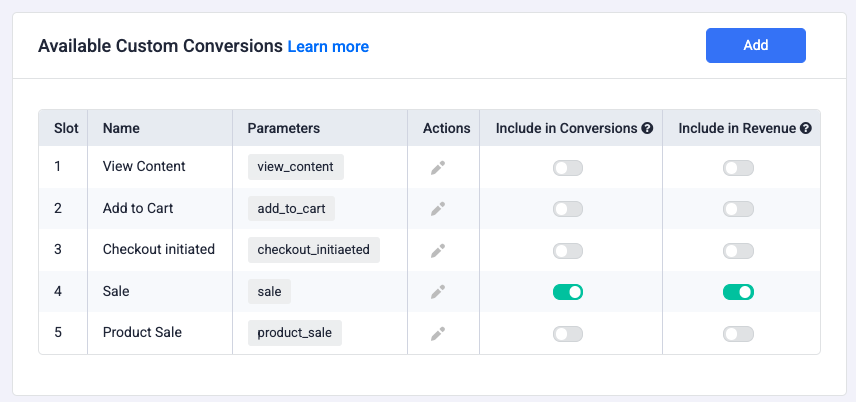The height and width of the screenshot is (402, 856).
Task: Click help icon beside Include in Revenue
Action: 806,128
